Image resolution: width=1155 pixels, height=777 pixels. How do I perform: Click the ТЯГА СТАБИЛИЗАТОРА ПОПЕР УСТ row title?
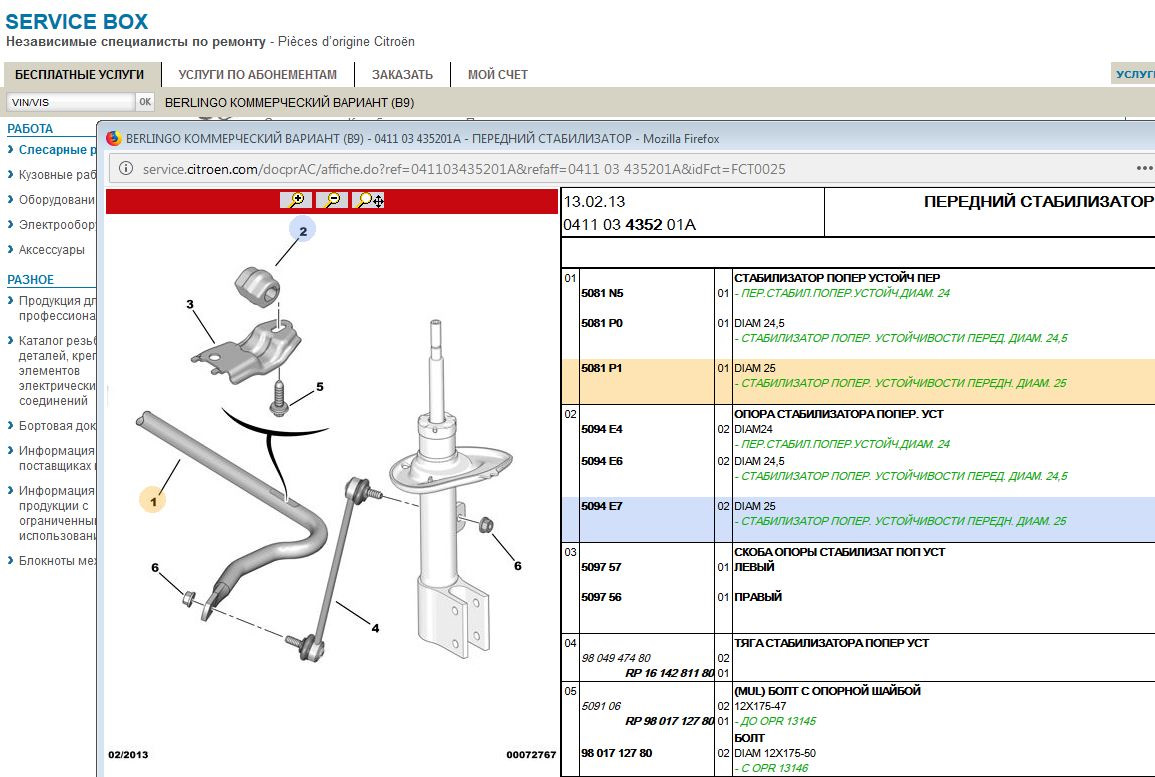tap(831, 643)
